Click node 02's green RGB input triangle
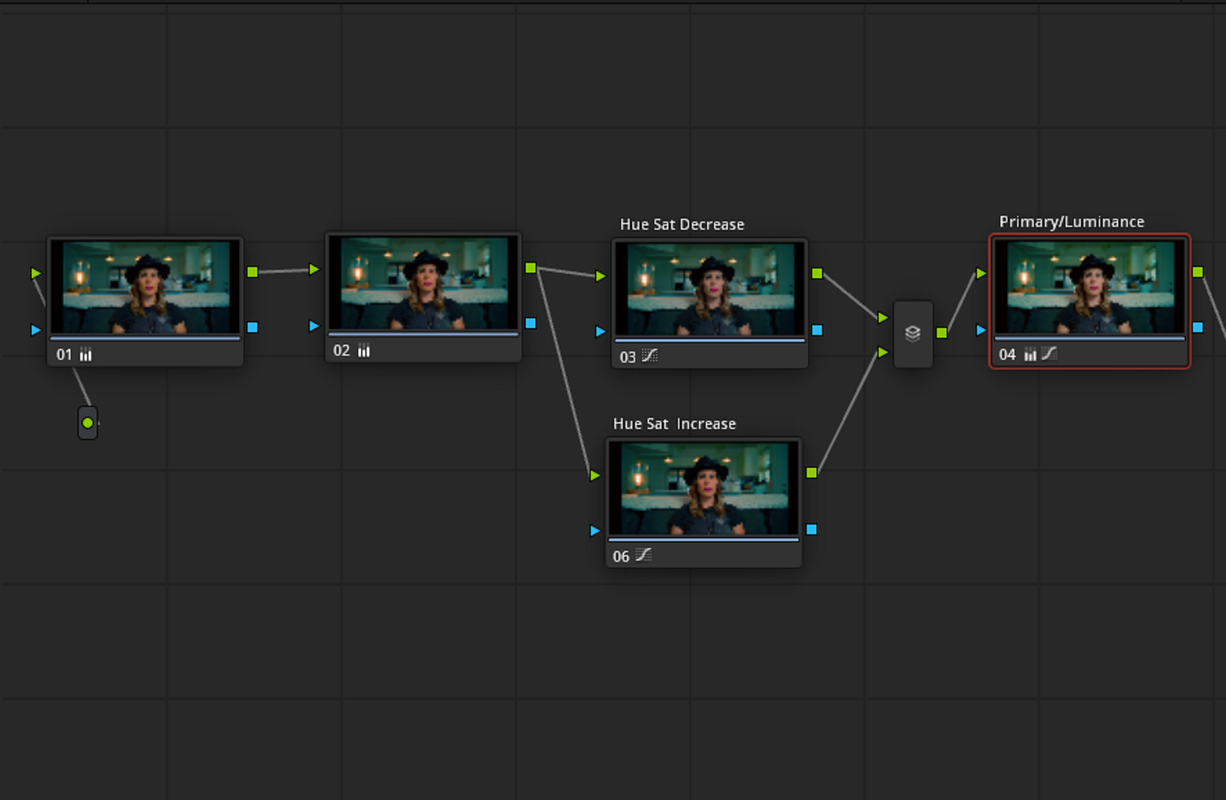 (315, 269)
